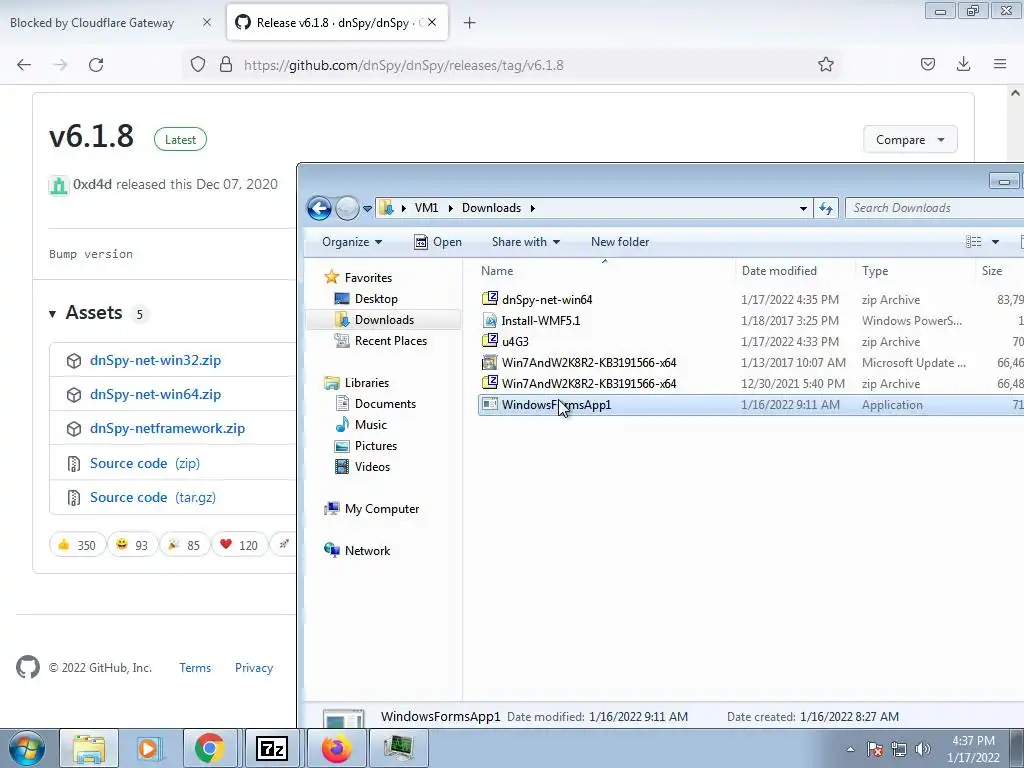Open Firefox downloads panel arrow icon
The height and width of the screenshot is (768, 1024).
(963, 64)
